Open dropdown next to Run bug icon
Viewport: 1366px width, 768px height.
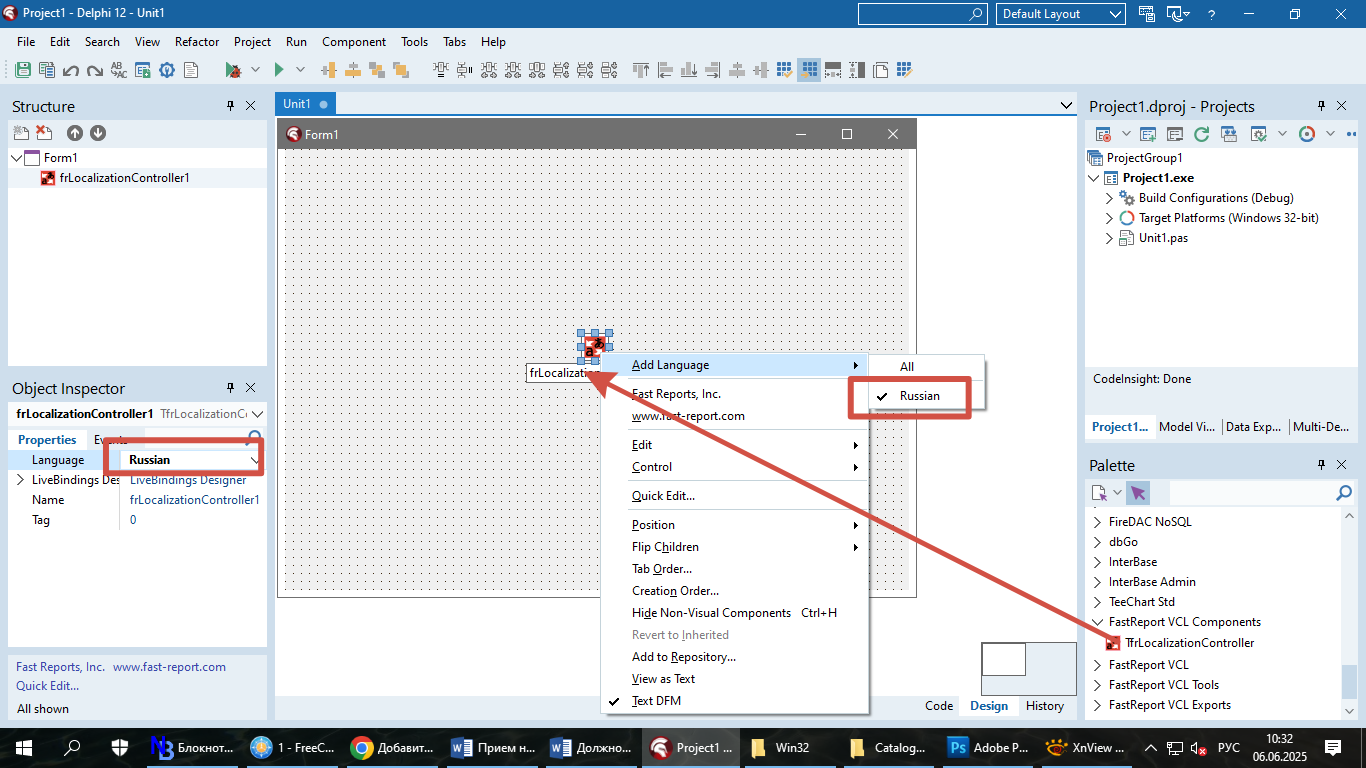(x=254, y=70)
